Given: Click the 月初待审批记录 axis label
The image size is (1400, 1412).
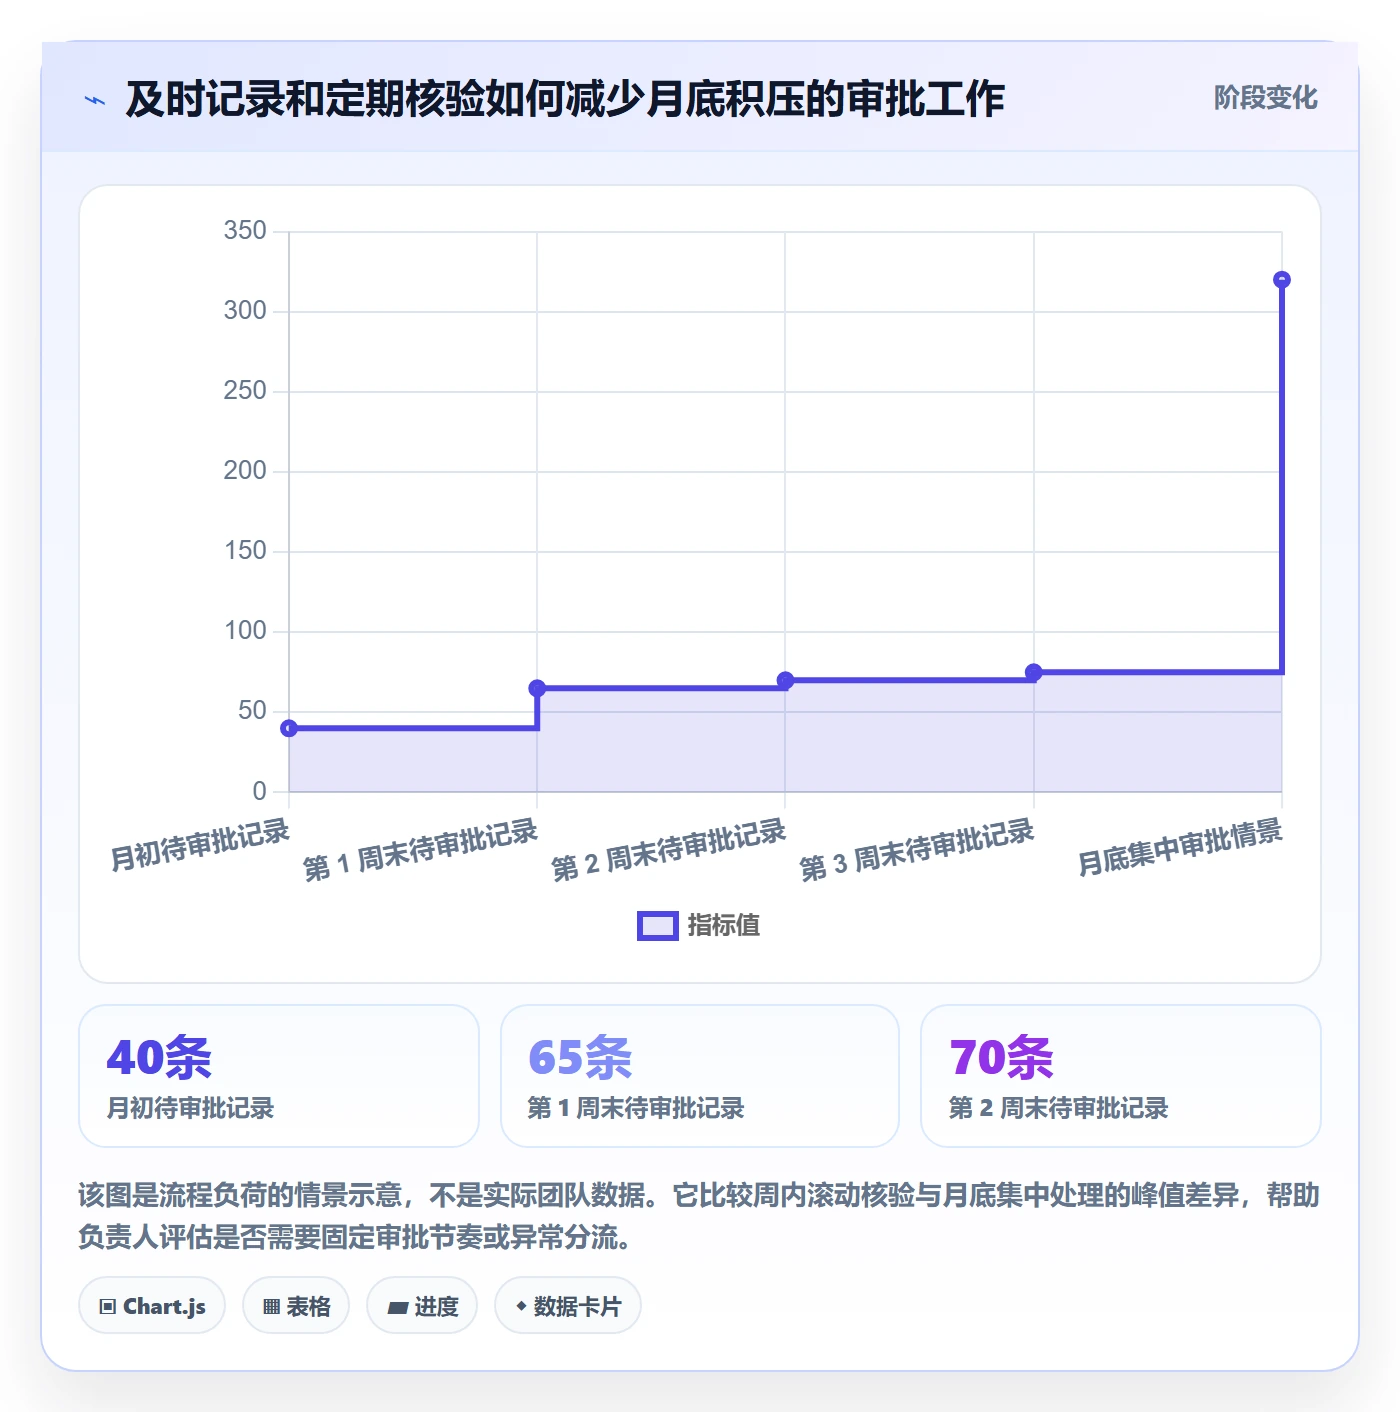Looking at the screenshot, I should 200,844.
